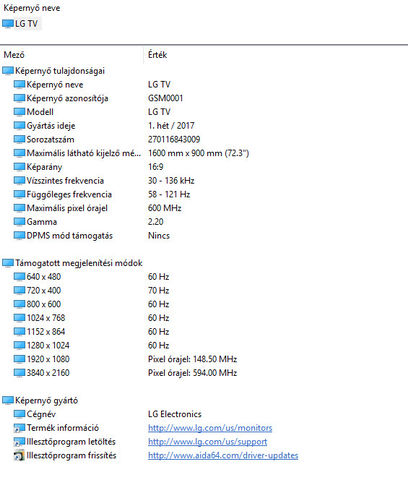Screen dimensions: 408x480
Task: Select the LG TV monitor entry at top
Action: [21, 24]
